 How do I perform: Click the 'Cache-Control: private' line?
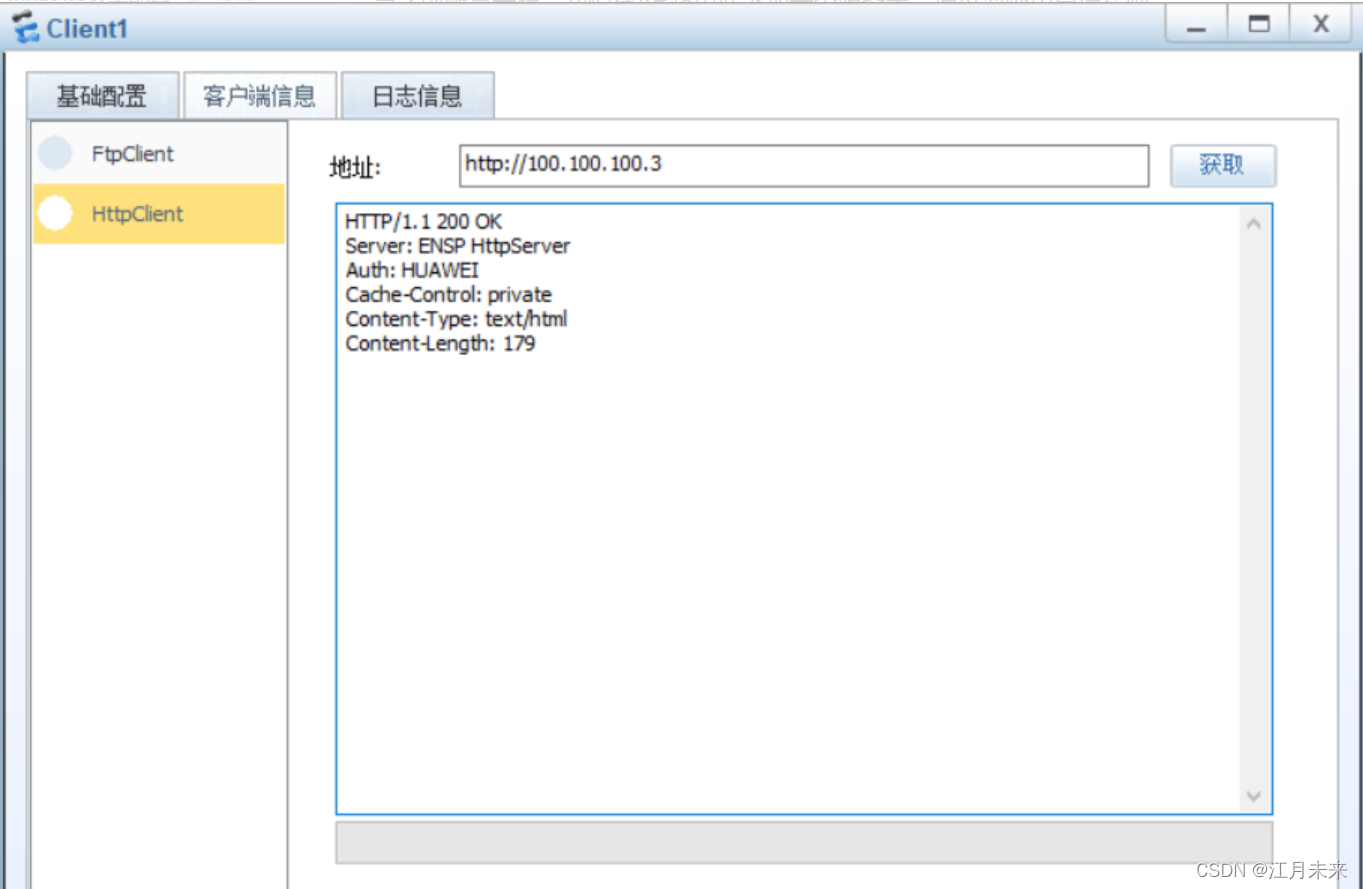point(448,295)
